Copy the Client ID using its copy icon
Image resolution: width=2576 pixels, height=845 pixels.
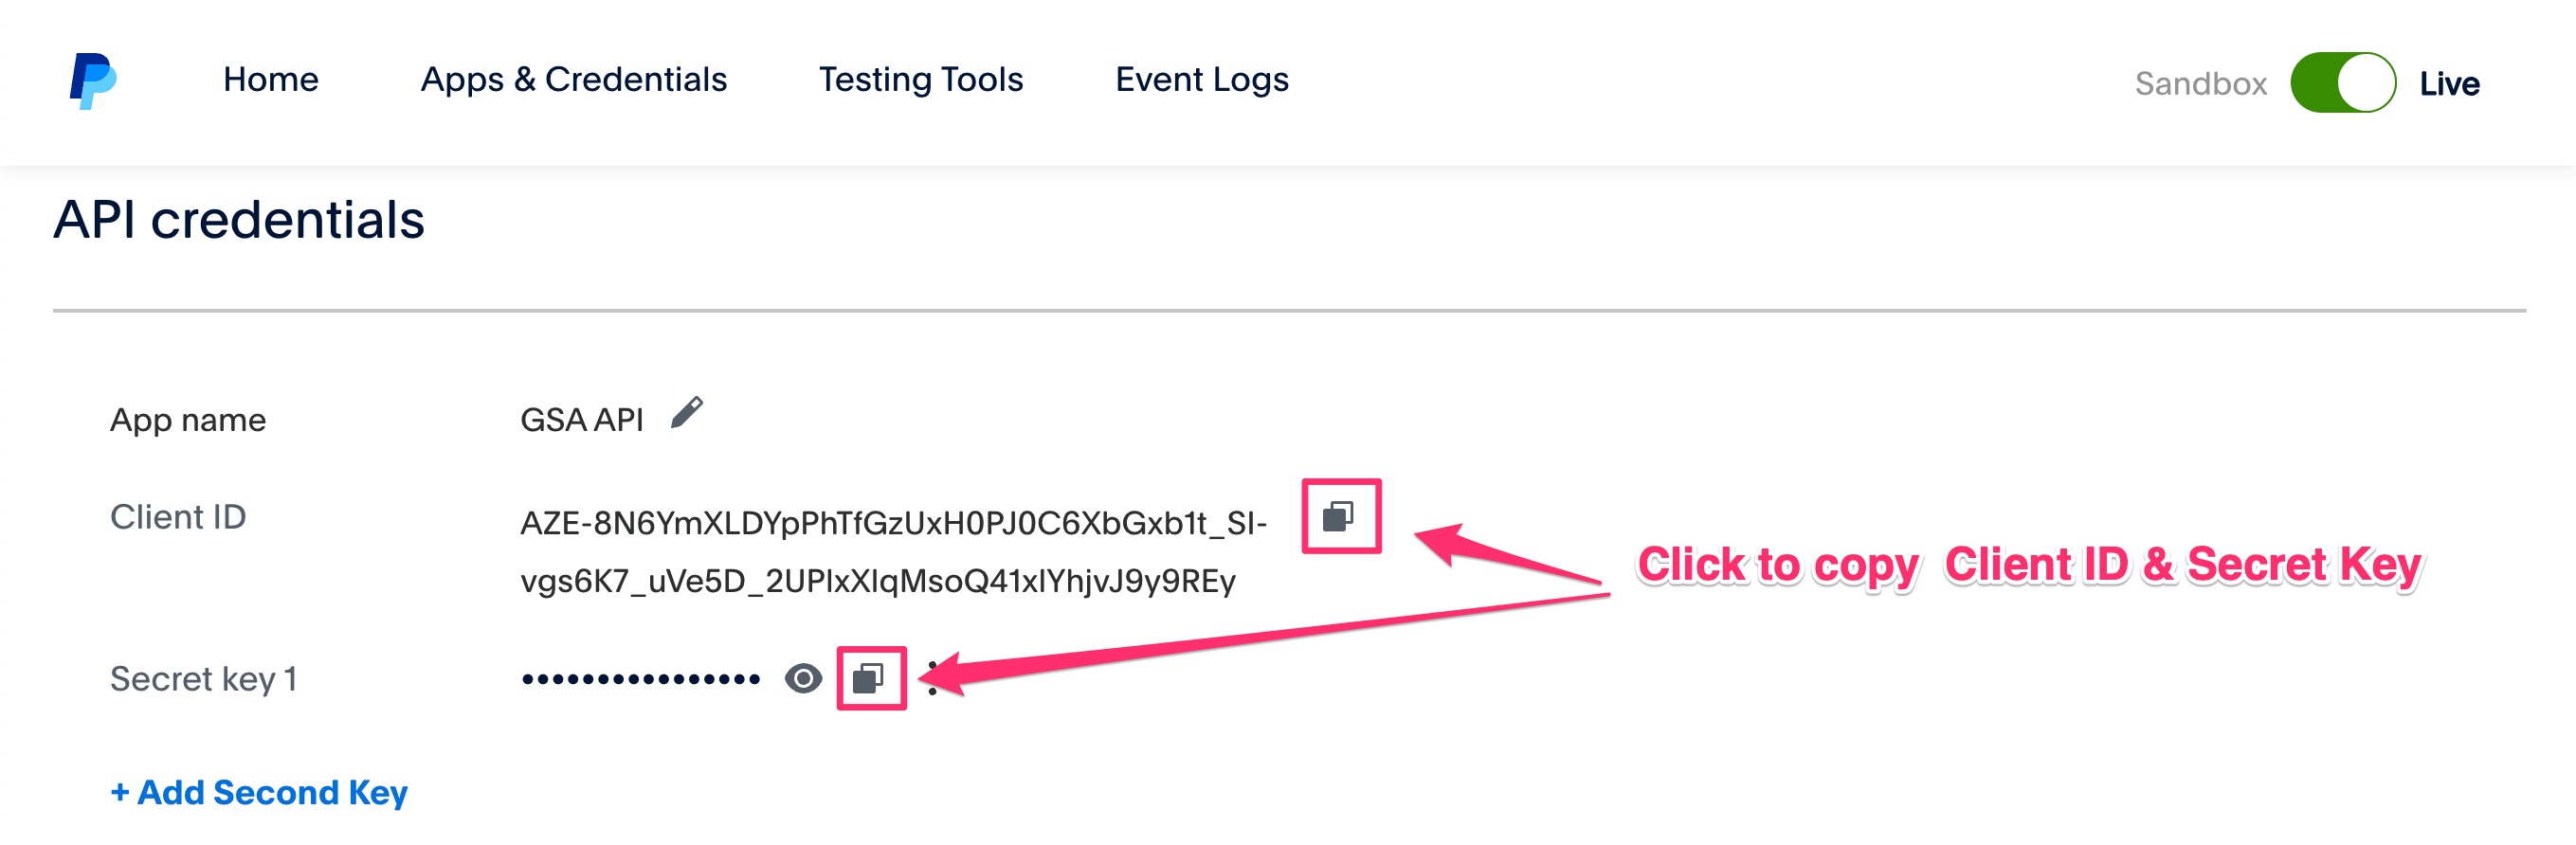(1339, 516)
